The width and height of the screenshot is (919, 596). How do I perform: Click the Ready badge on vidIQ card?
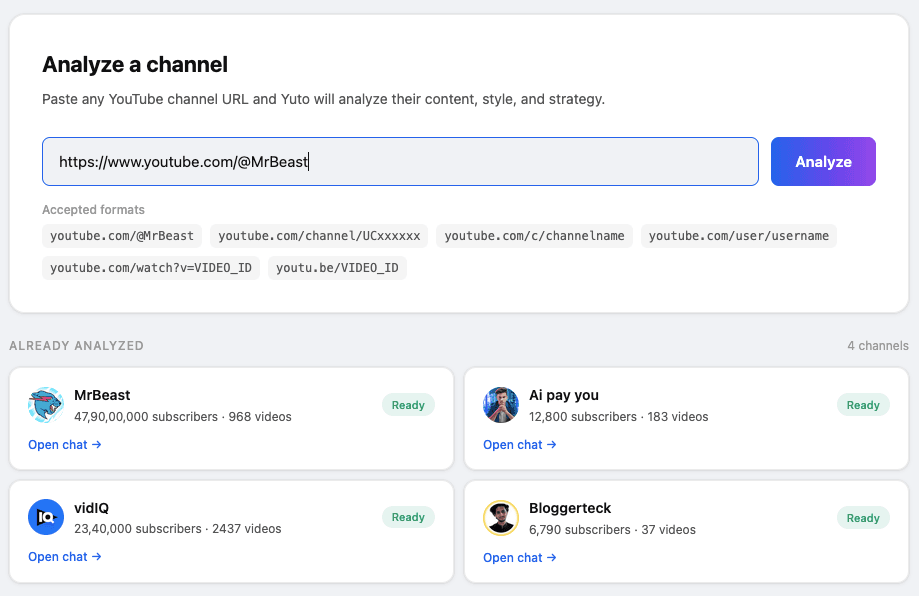click(408, 517)
